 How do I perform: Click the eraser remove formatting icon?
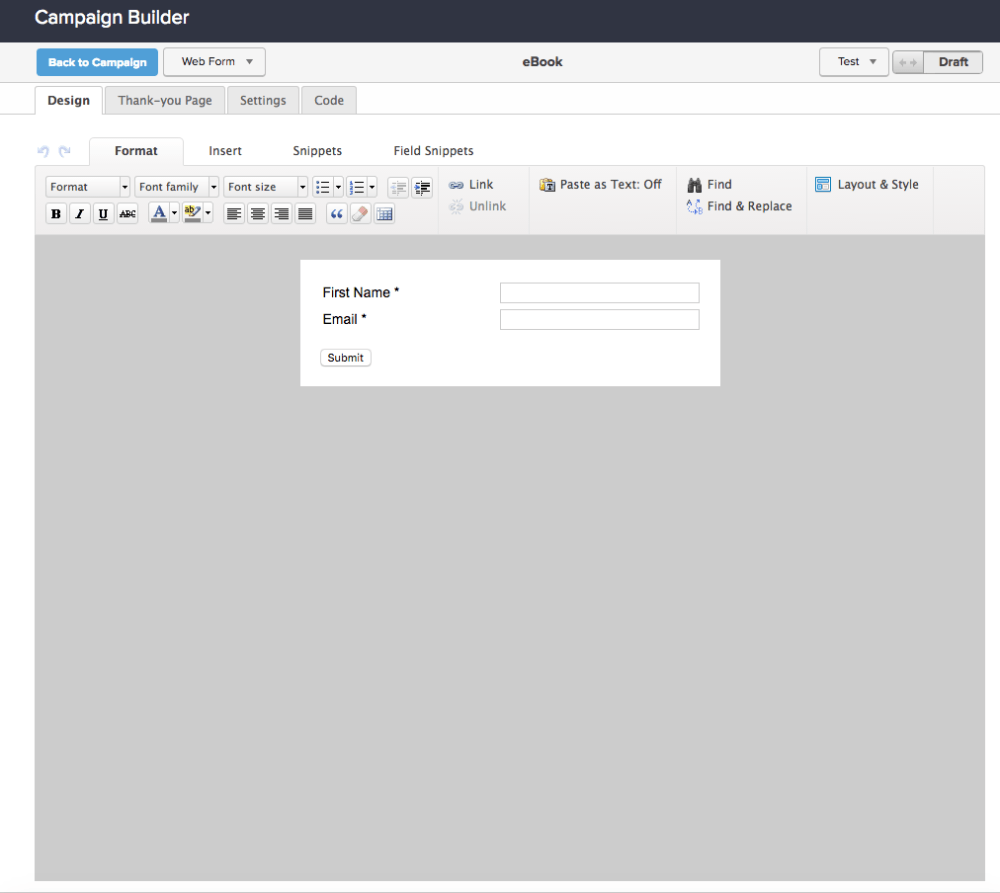[360, 214]
